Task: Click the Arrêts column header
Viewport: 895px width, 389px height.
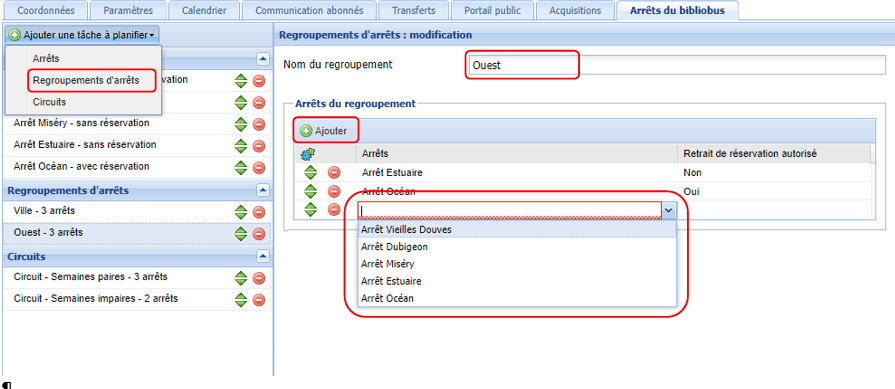Action: coord(517,154)
